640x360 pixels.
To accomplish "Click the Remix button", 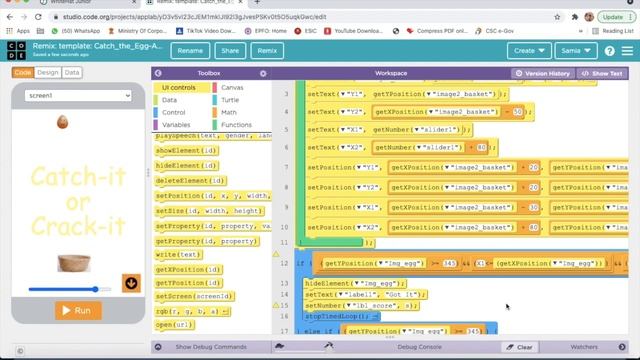I will [x=267, y=51].
